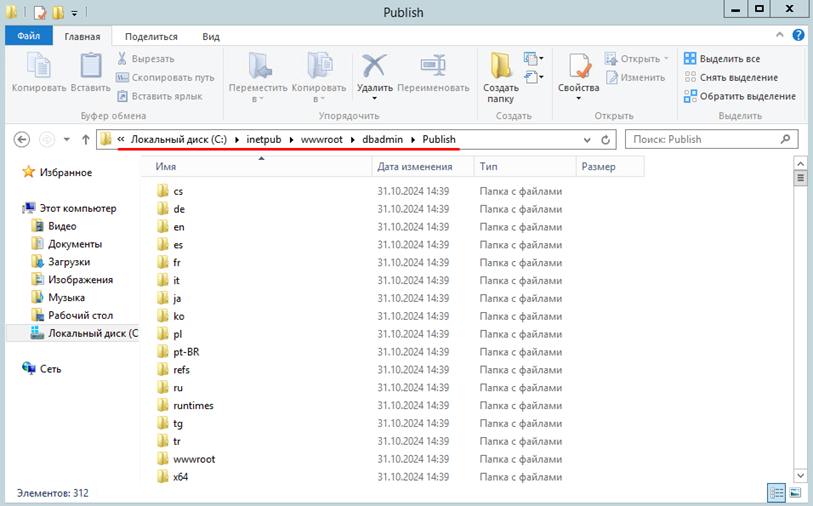Collapse the ribbon with the chevron
The height and width of the screenshot is (506, 813).
pos(779,35)
